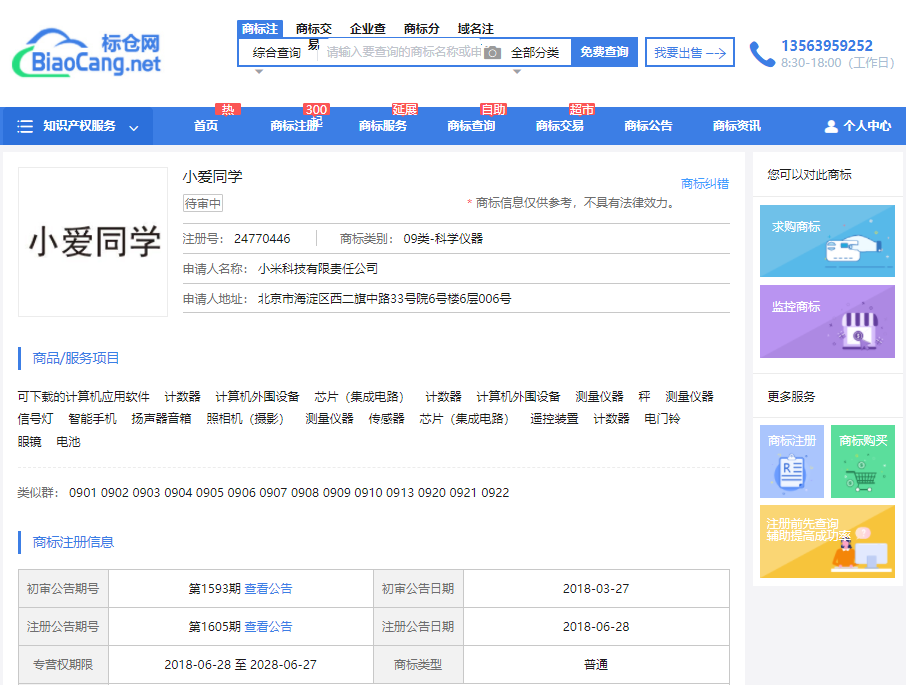The image size is (906, 685).
Task: Click the hamburger menu icon beside 知识产权服务
Action: coord(25,126)
